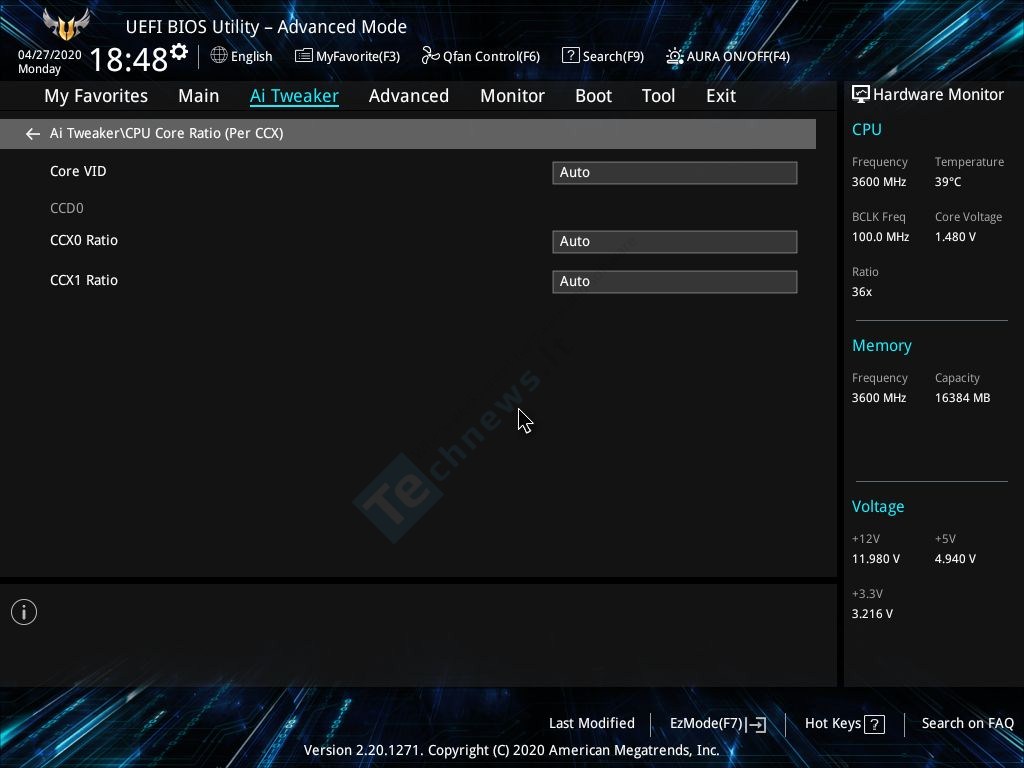Switch to the Main tab
The width and height of the screenshot is (1024, 768).
[199, 96]
